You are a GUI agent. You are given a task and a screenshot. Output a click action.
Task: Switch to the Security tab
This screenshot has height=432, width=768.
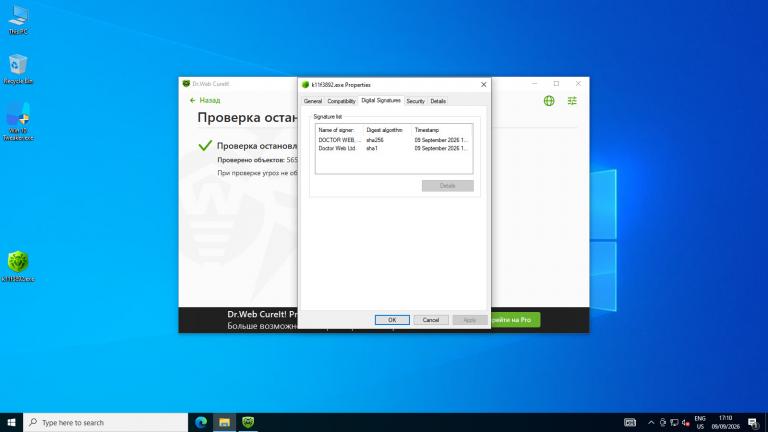click(415, 101)
